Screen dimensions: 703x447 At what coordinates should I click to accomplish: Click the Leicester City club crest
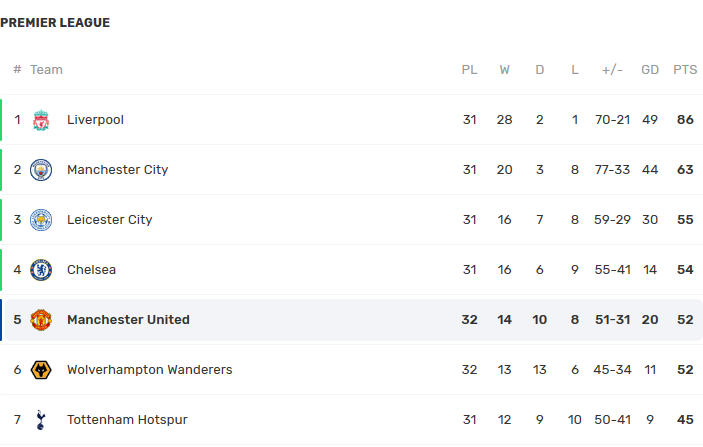tap(41, 220)
